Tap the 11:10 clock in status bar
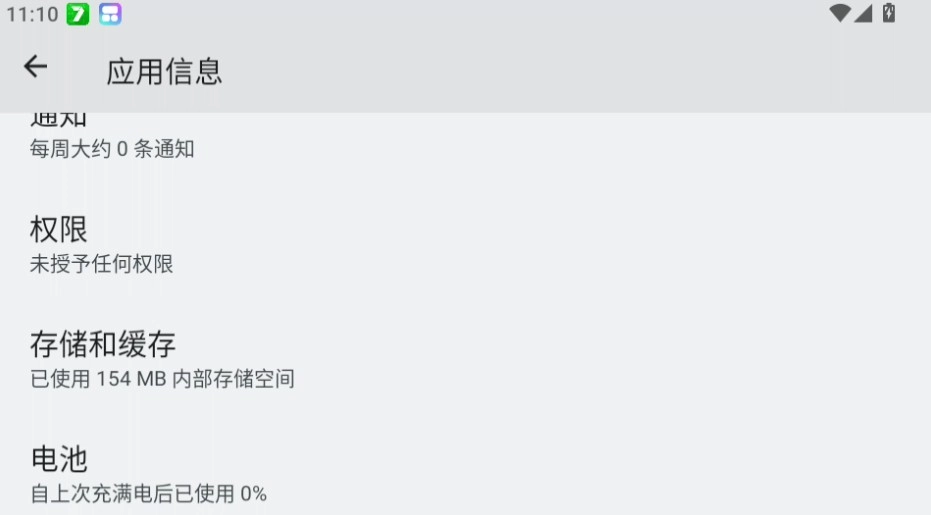This screenshot has width=931, height=515. (32, 14)
